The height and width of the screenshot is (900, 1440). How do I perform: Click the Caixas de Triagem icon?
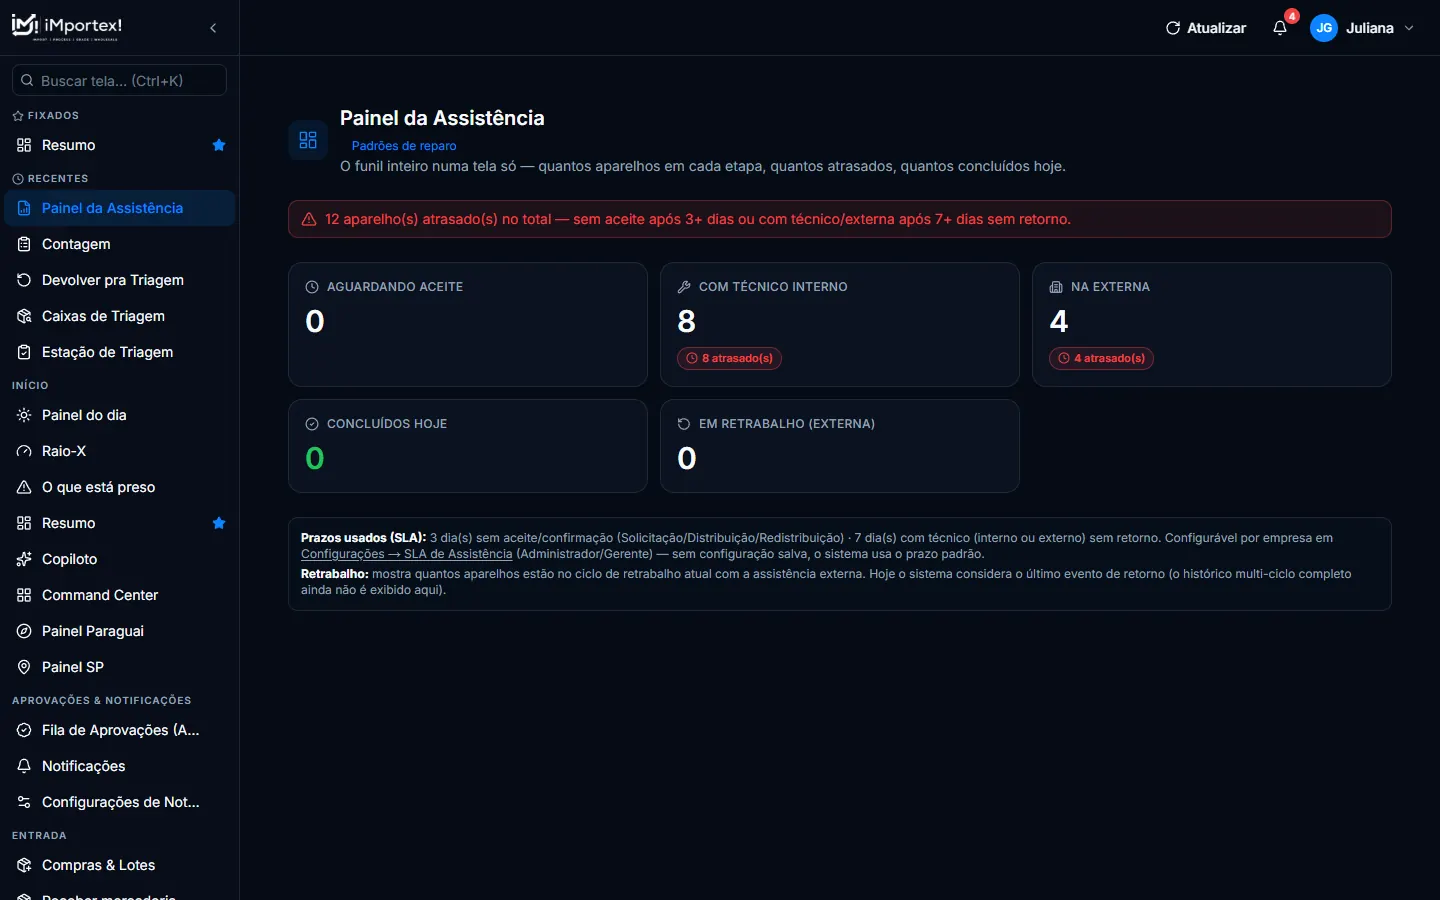point(24,316)
